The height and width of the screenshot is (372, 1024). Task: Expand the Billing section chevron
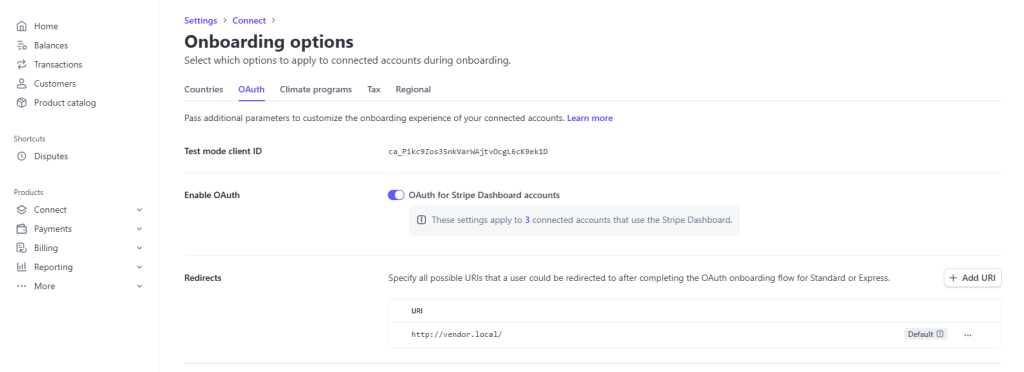139,248
